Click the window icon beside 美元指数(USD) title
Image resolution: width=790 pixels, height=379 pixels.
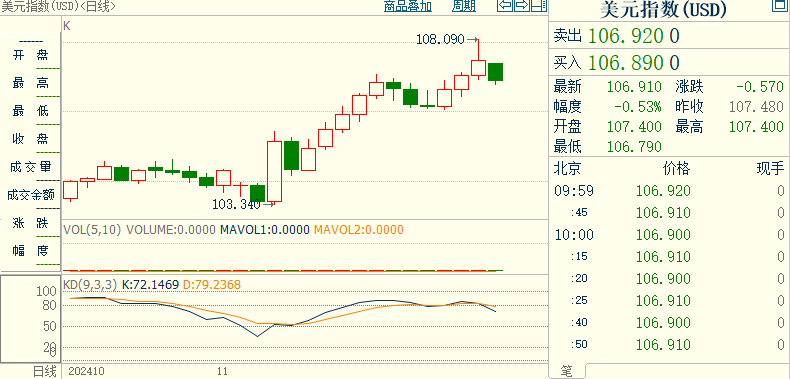(780, 5)
